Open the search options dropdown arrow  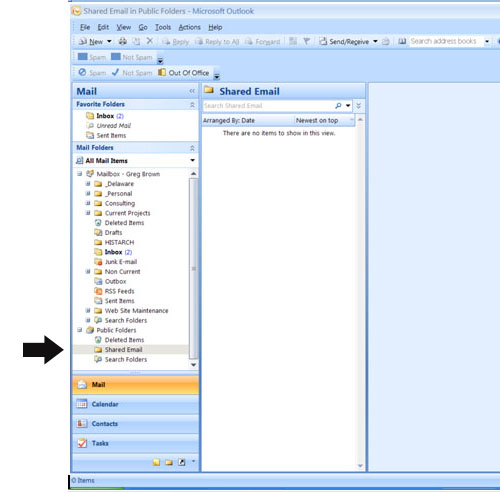tap(348, 106)
